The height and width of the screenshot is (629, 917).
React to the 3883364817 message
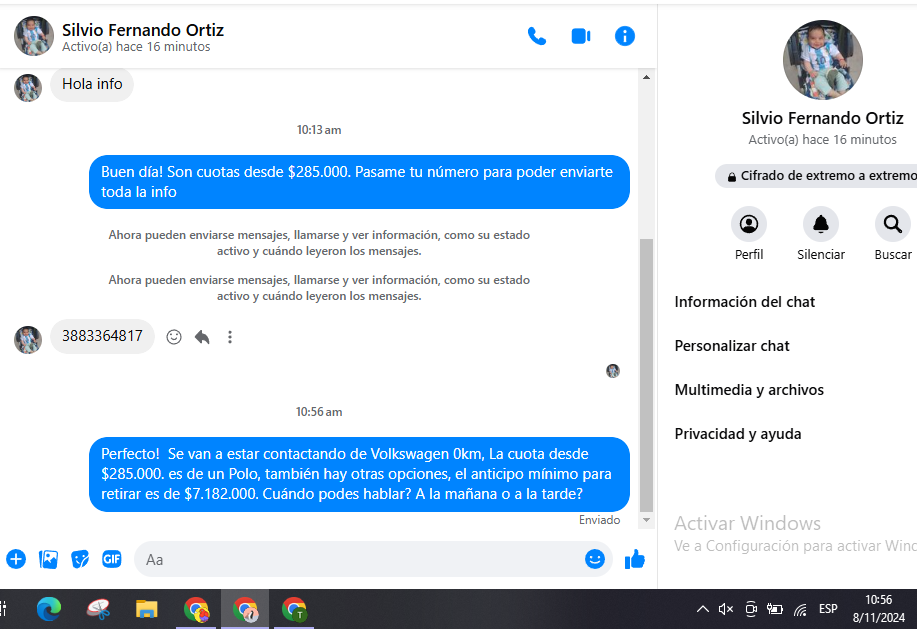pos(174,337)
